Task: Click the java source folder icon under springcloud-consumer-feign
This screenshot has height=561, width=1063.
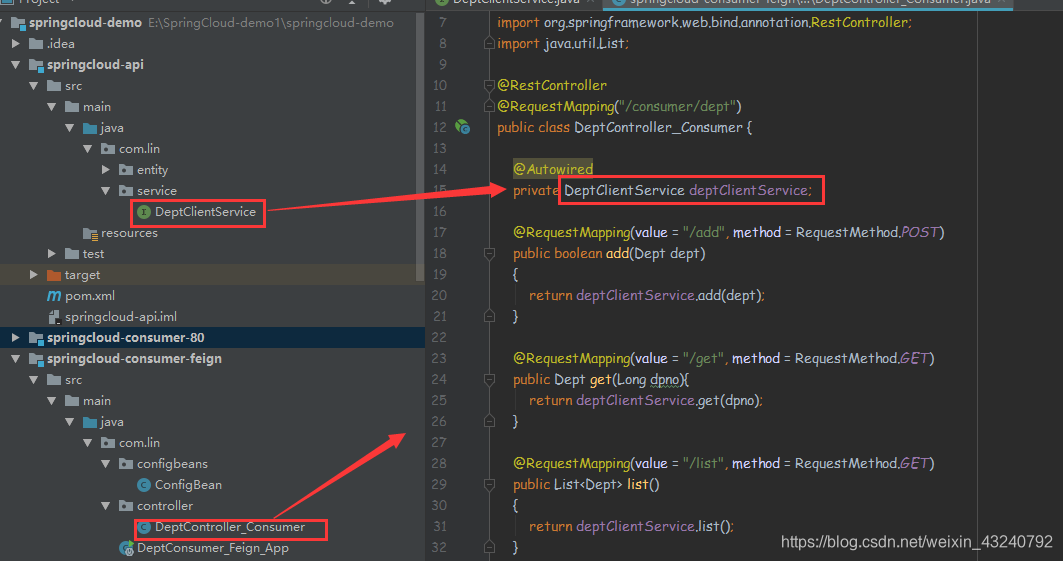Action: [x=90, y=422]
